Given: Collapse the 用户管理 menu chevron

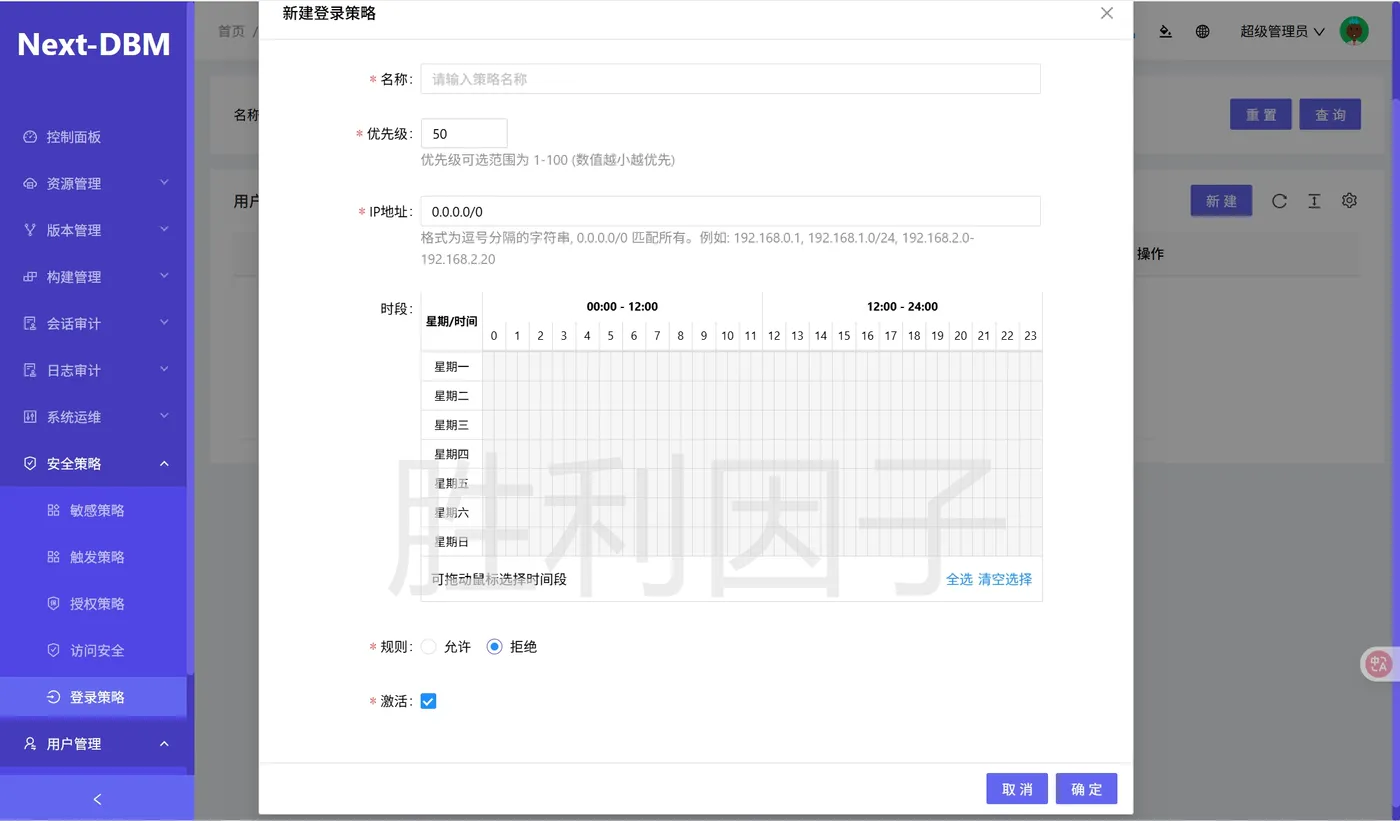Looking at the screenshot, I should 165,743.
